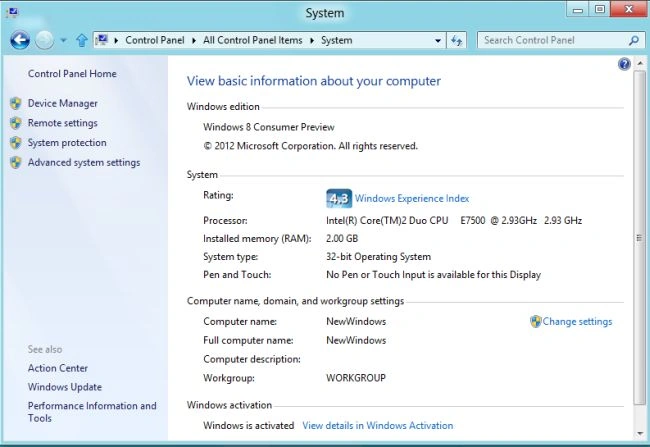View details in Windows Activation

[x=378, y=425]
